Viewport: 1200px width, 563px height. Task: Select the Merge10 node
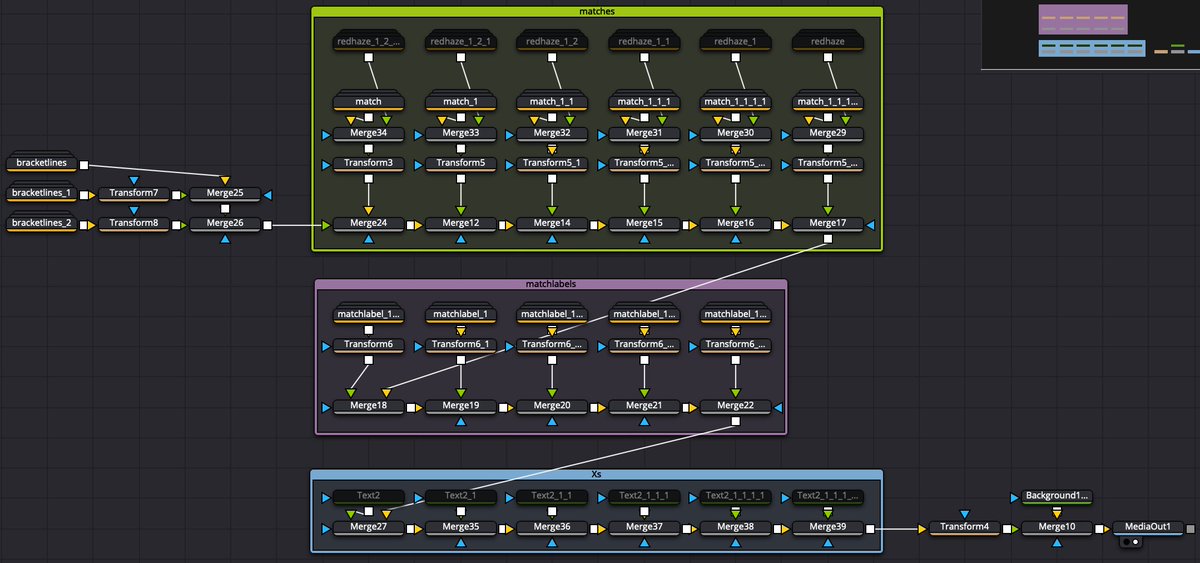(x=1056, y=527)
